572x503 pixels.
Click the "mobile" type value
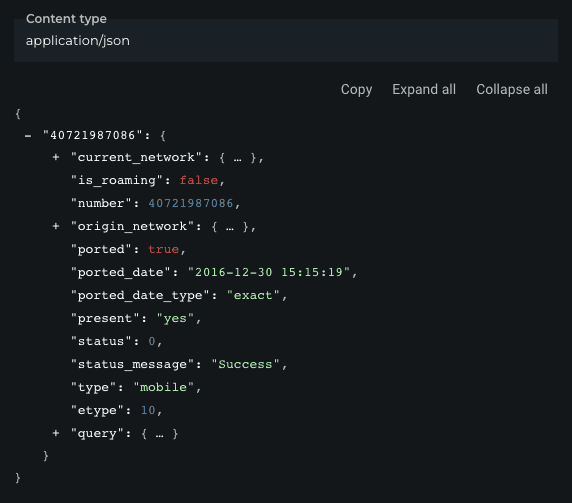click(163, 387)
